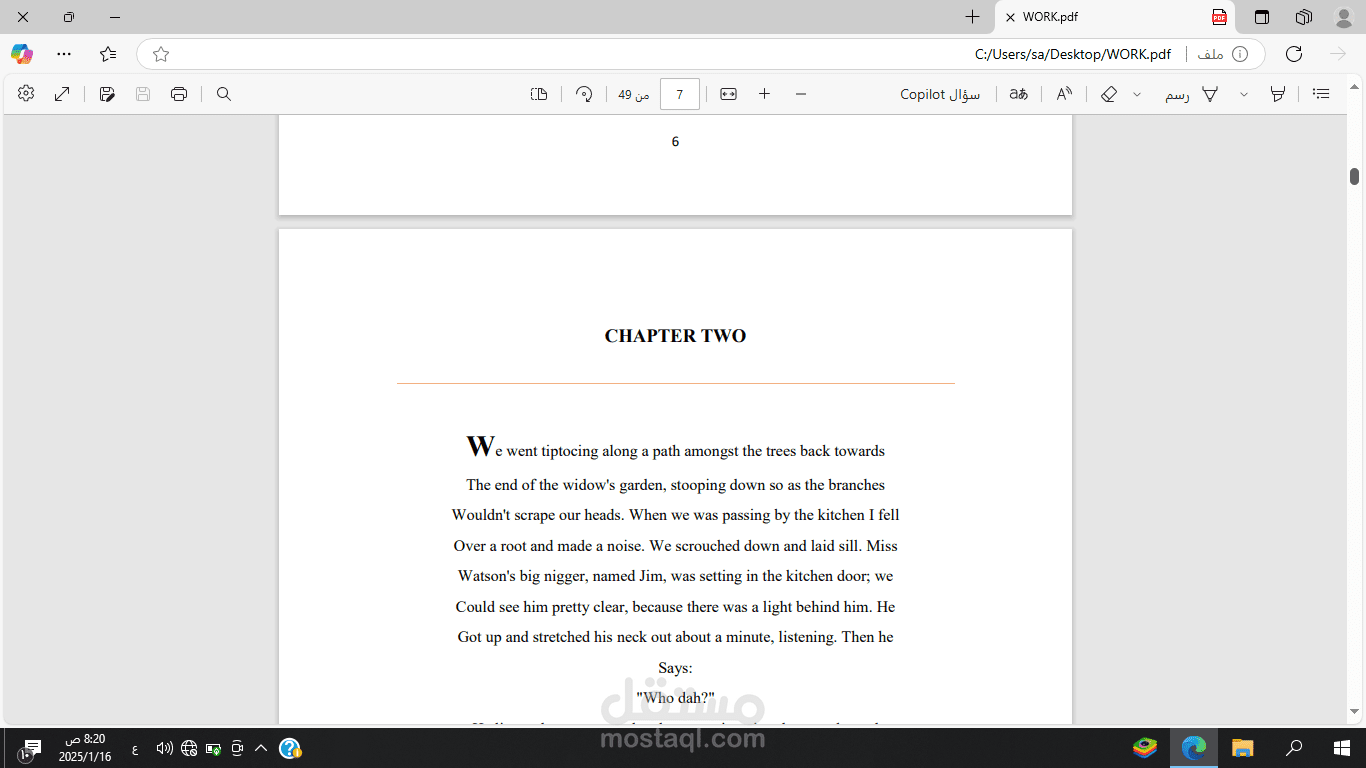Viewport: 1366px width, 768px height.
Task: Open the volume control in tray
Action: pos(165,748)
